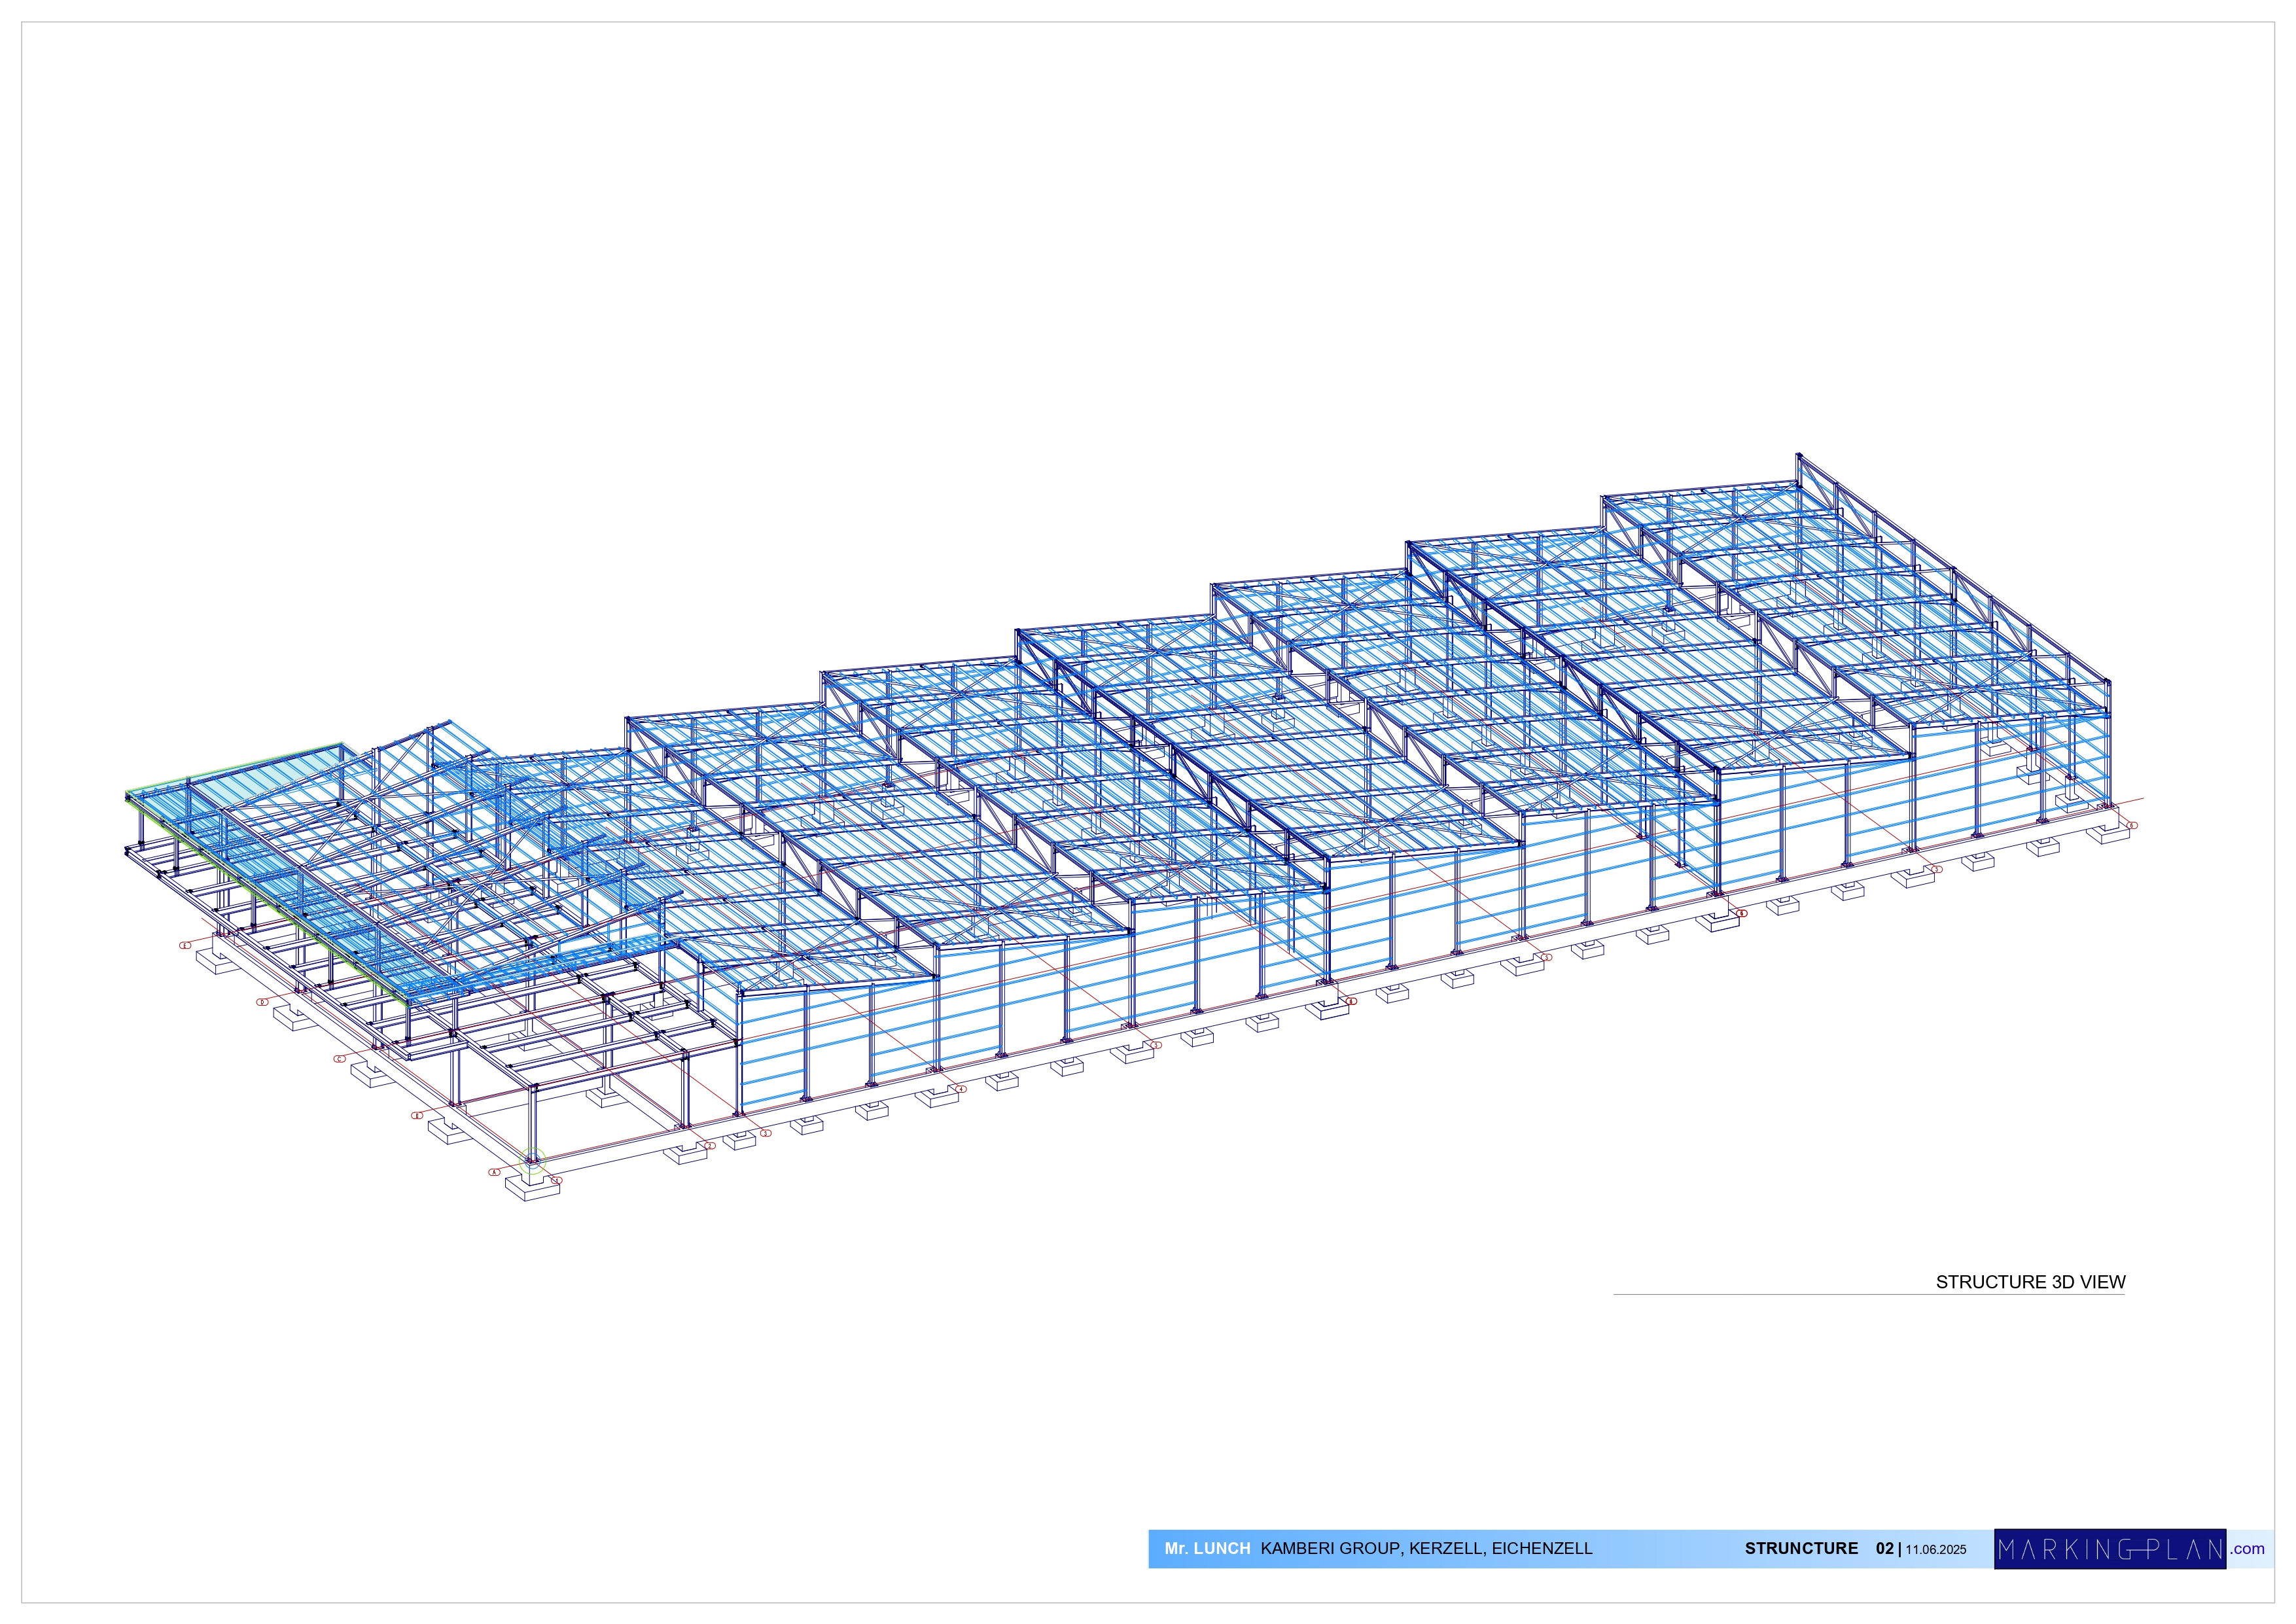Image resolution: width=2296 pixels, height=1624 pixels.
Task: Click the MARKINGPLAN logo
Action: click(2110, 1549)
